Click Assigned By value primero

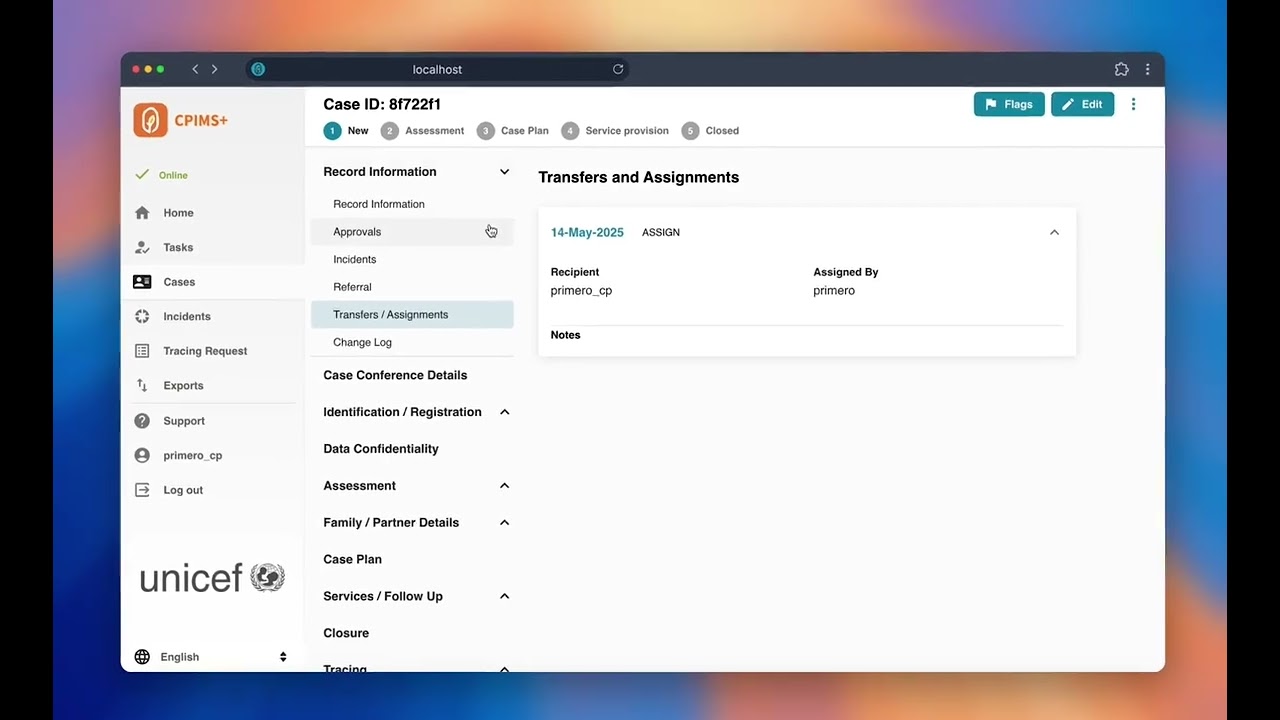[x=834, y=291]
